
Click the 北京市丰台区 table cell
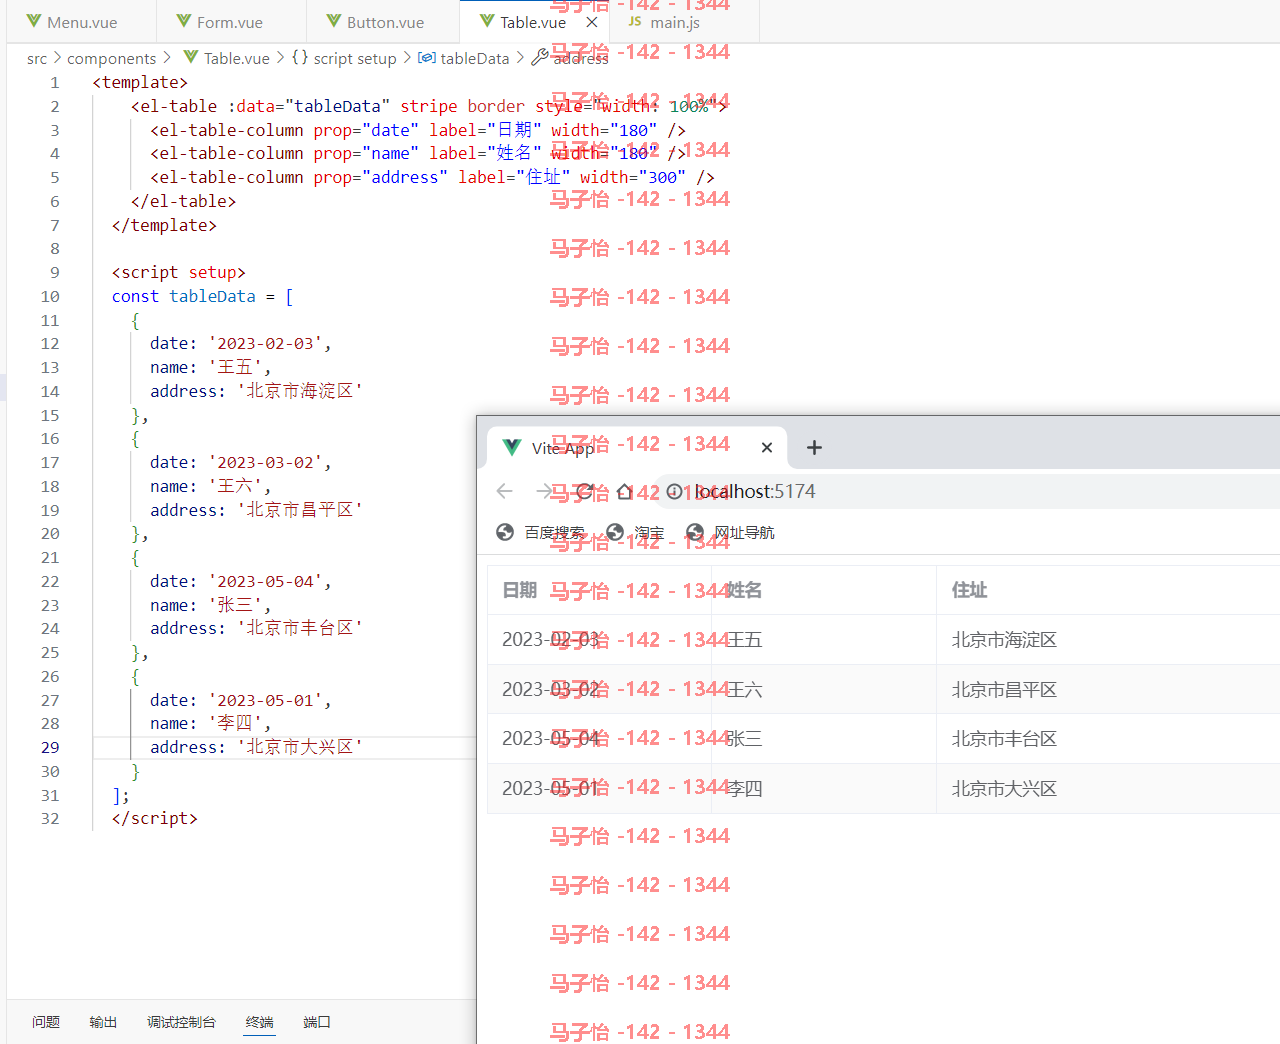click(1108, 739)
